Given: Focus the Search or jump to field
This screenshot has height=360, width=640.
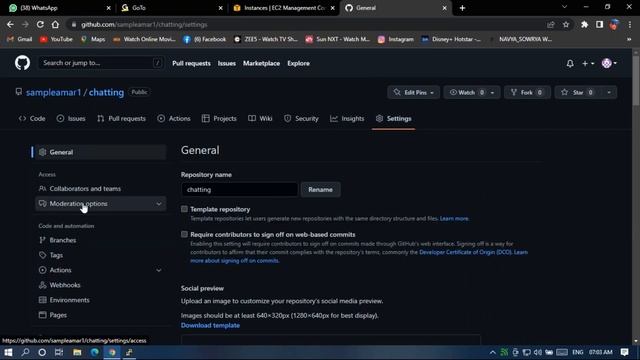Looking at the screenshot, I should [x=101, y=63].
